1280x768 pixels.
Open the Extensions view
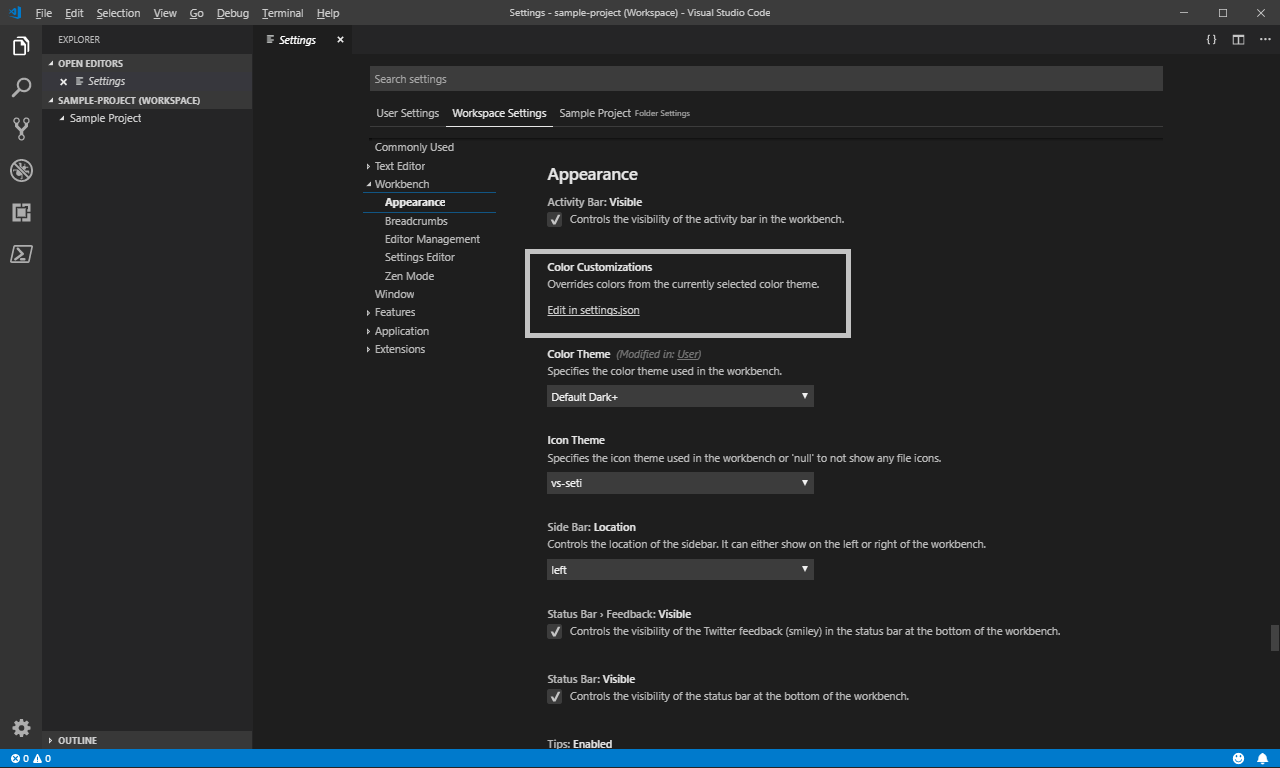tap(21, 212)
